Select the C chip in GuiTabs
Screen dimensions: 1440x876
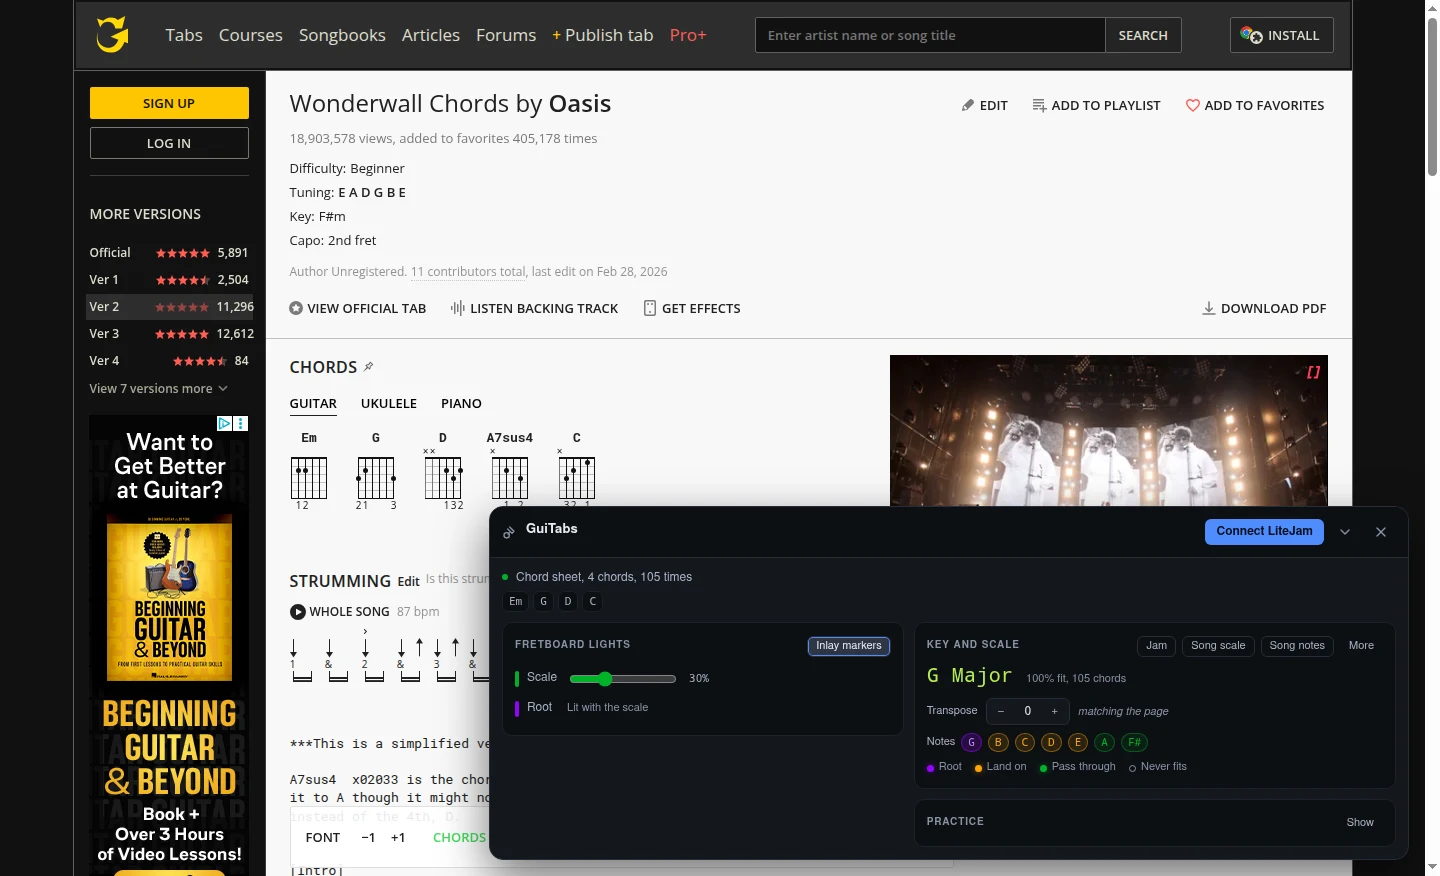point(593,601)
